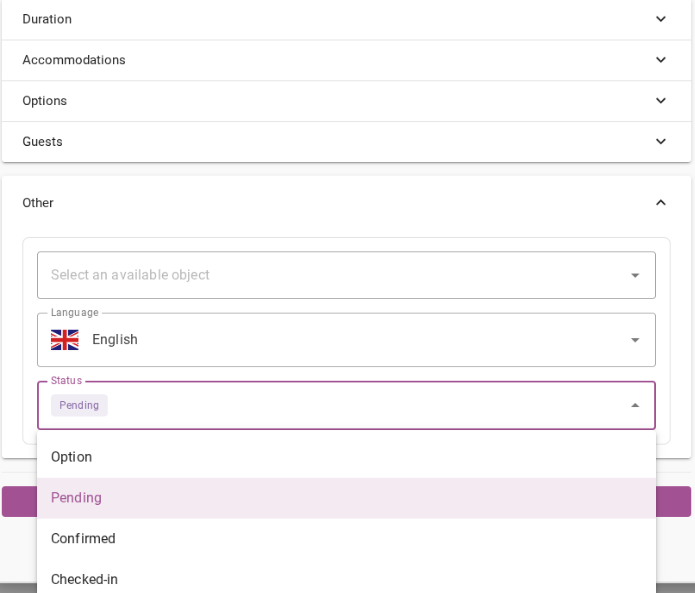Click the Options section chevron arrow
This screenshot has width=695, height=593.
coord(660,101)
